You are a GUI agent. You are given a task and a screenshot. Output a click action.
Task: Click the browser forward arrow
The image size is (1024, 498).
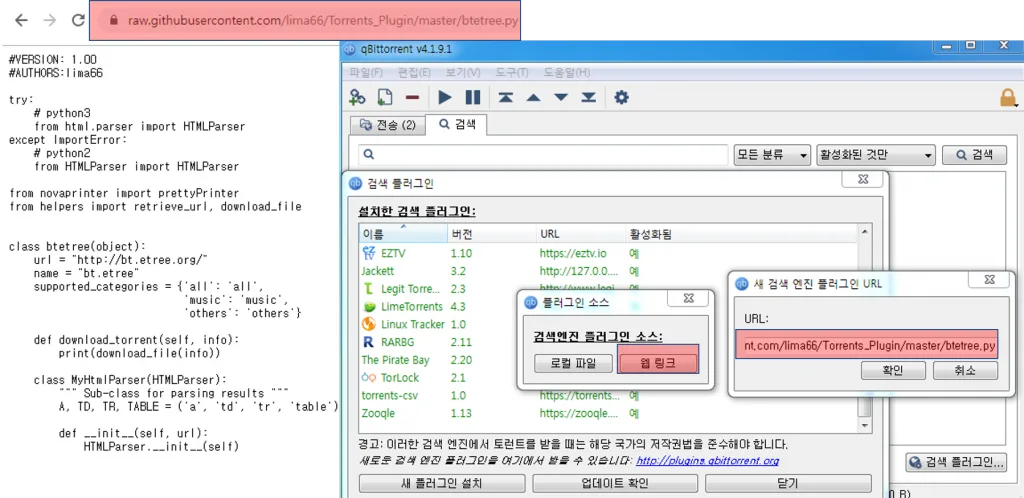pos(50,20)
